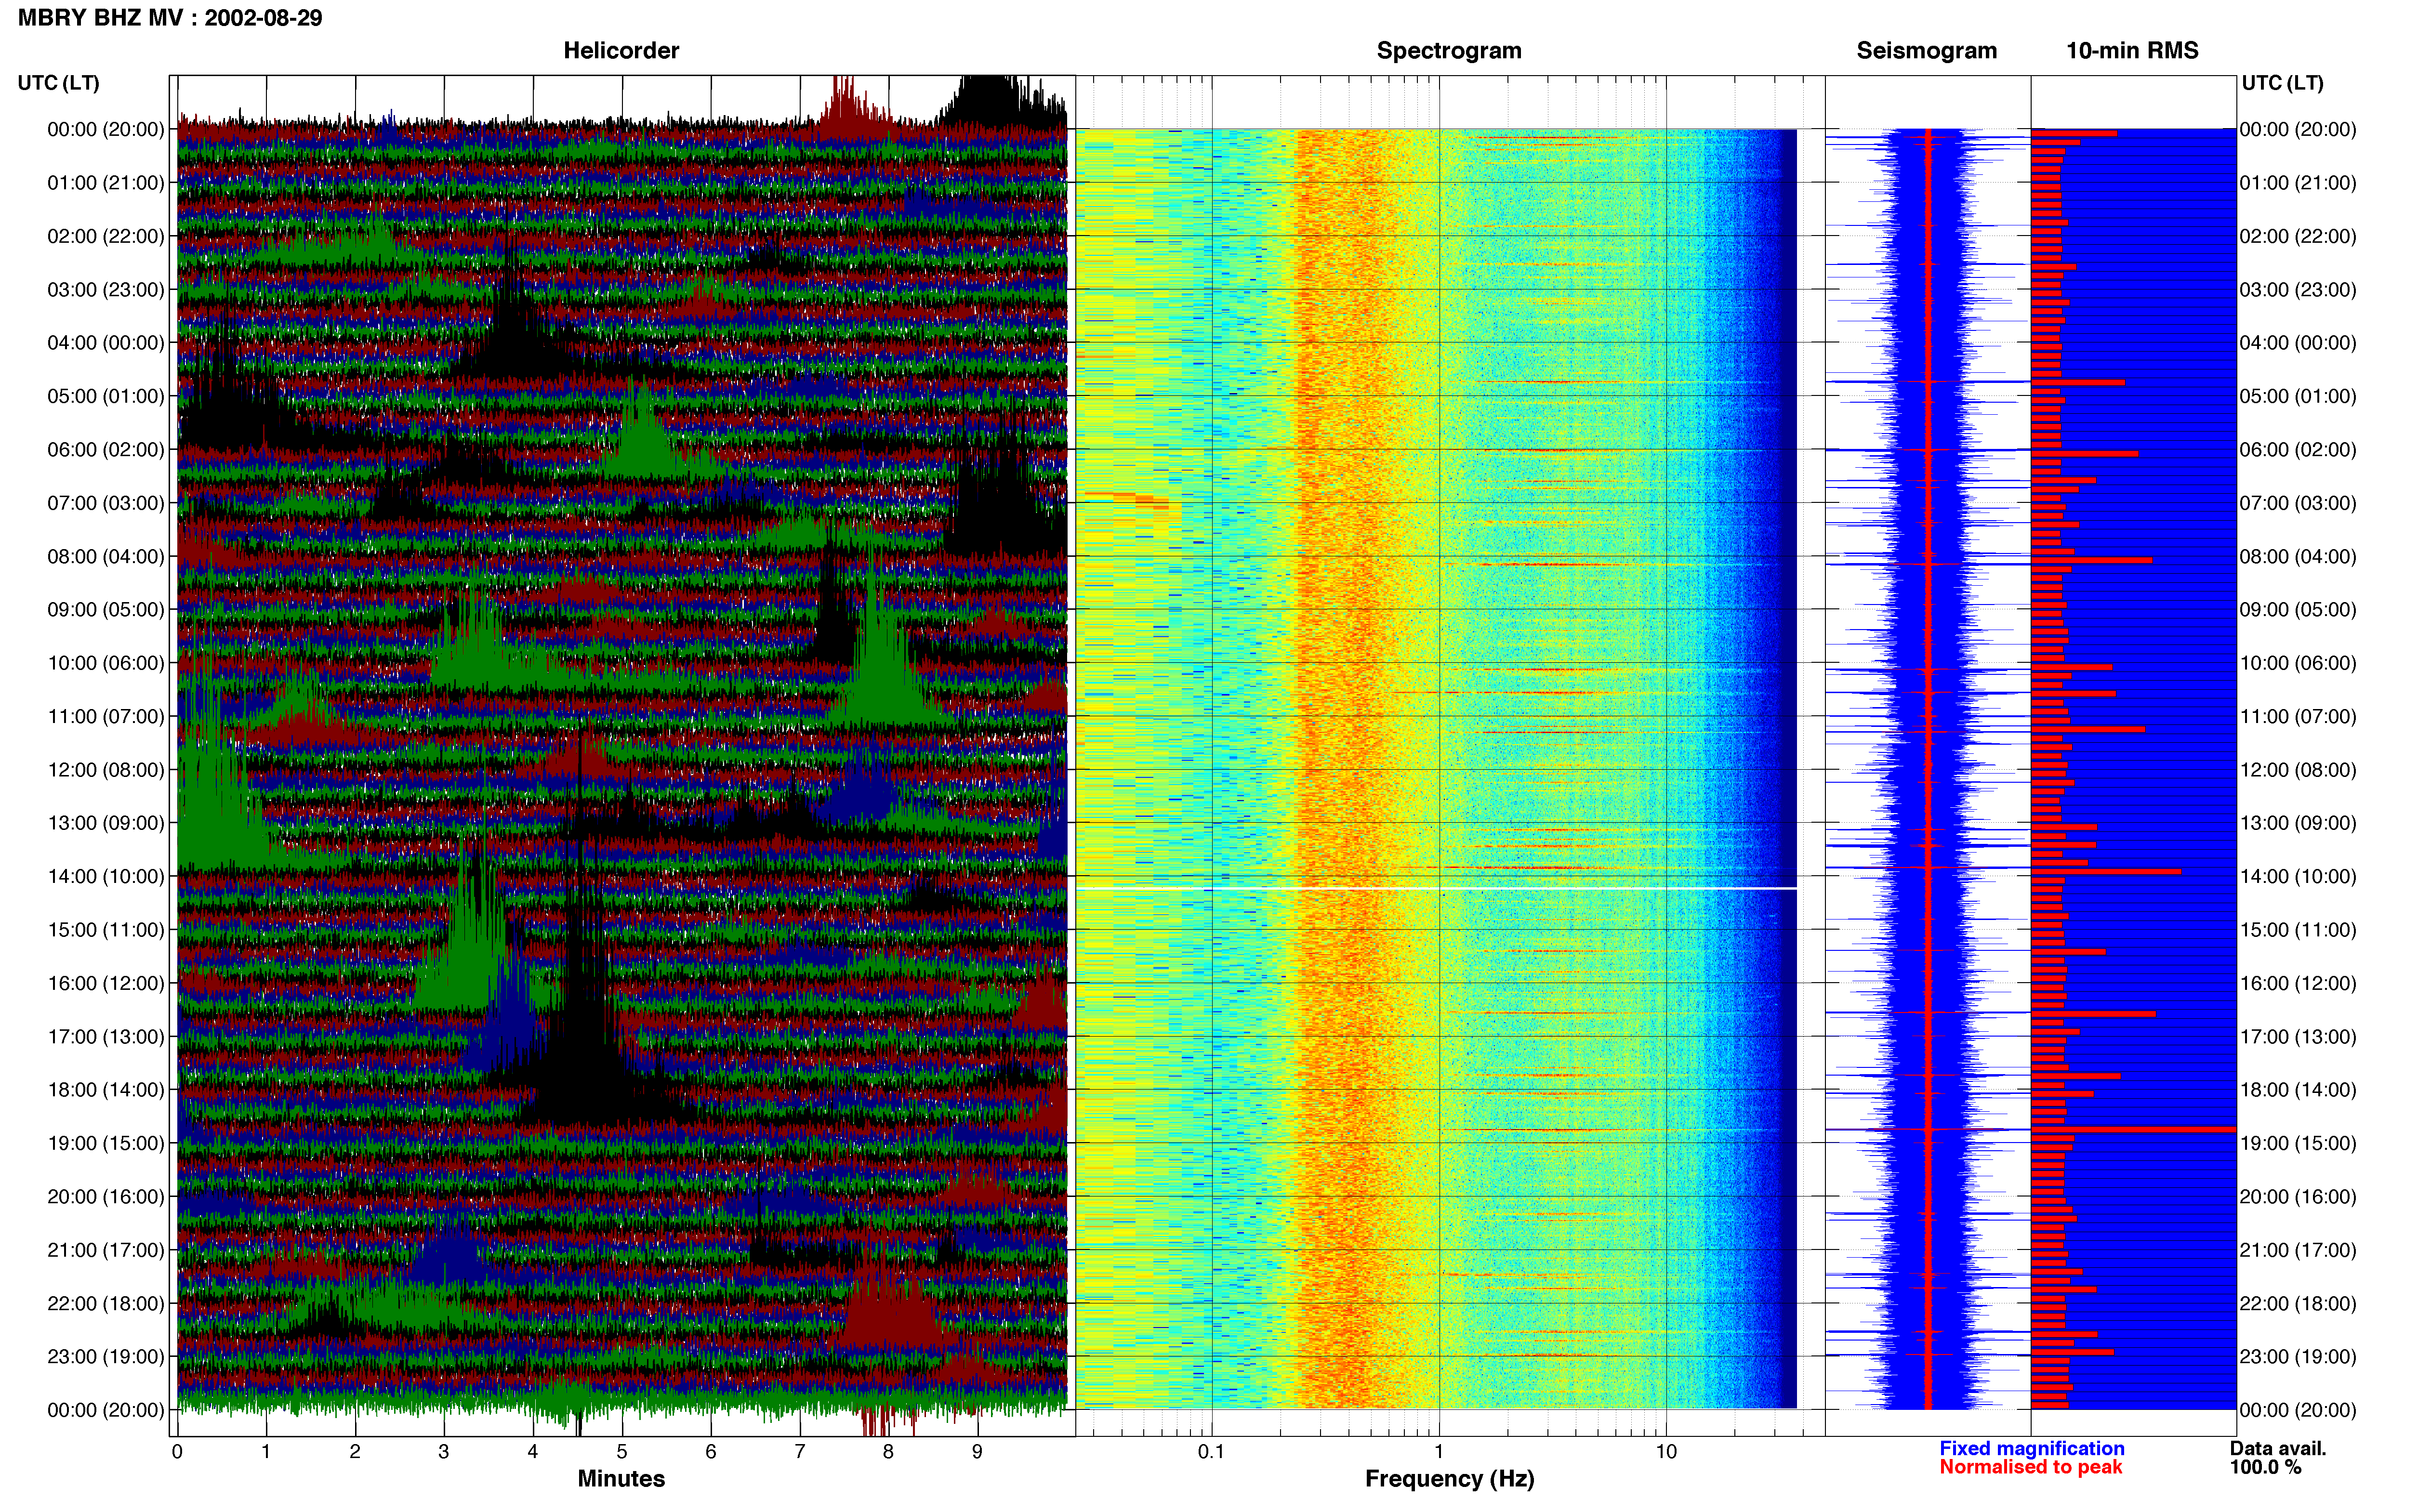Click minute tick label '2' under the helicorder
This screenshot has height=1512, width=2418.
tap(355, 1452)
